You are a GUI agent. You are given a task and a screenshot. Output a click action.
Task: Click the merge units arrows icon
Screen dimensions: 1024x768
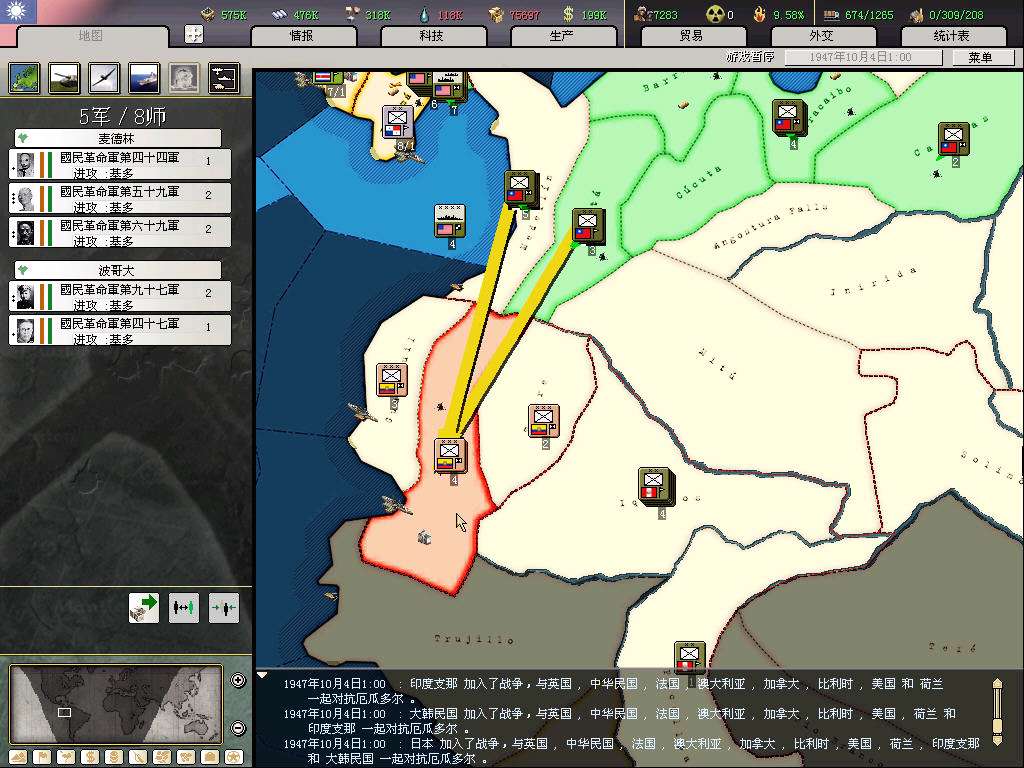pyautogui.click(x=224, y=607)
